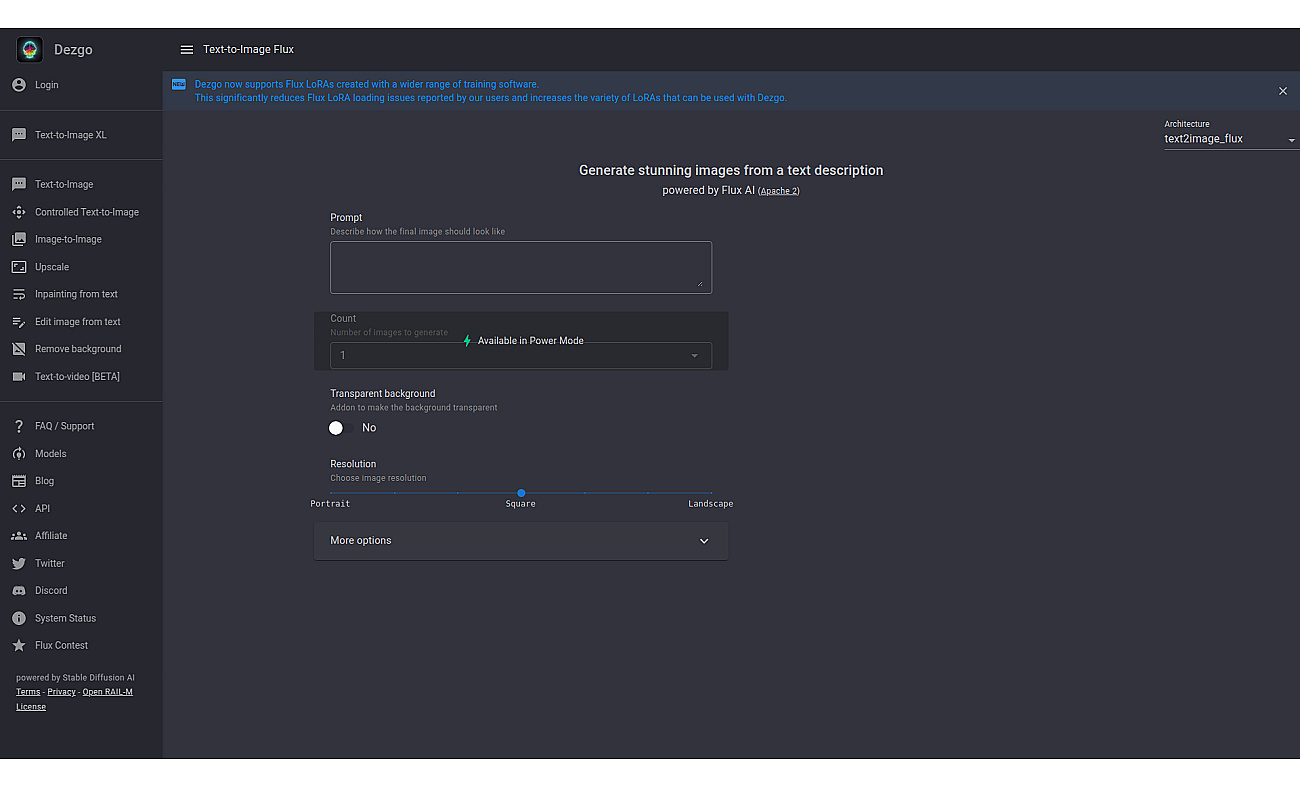Set resolution slider to Landscape end

pyautogui.click(x=711, y=493)
